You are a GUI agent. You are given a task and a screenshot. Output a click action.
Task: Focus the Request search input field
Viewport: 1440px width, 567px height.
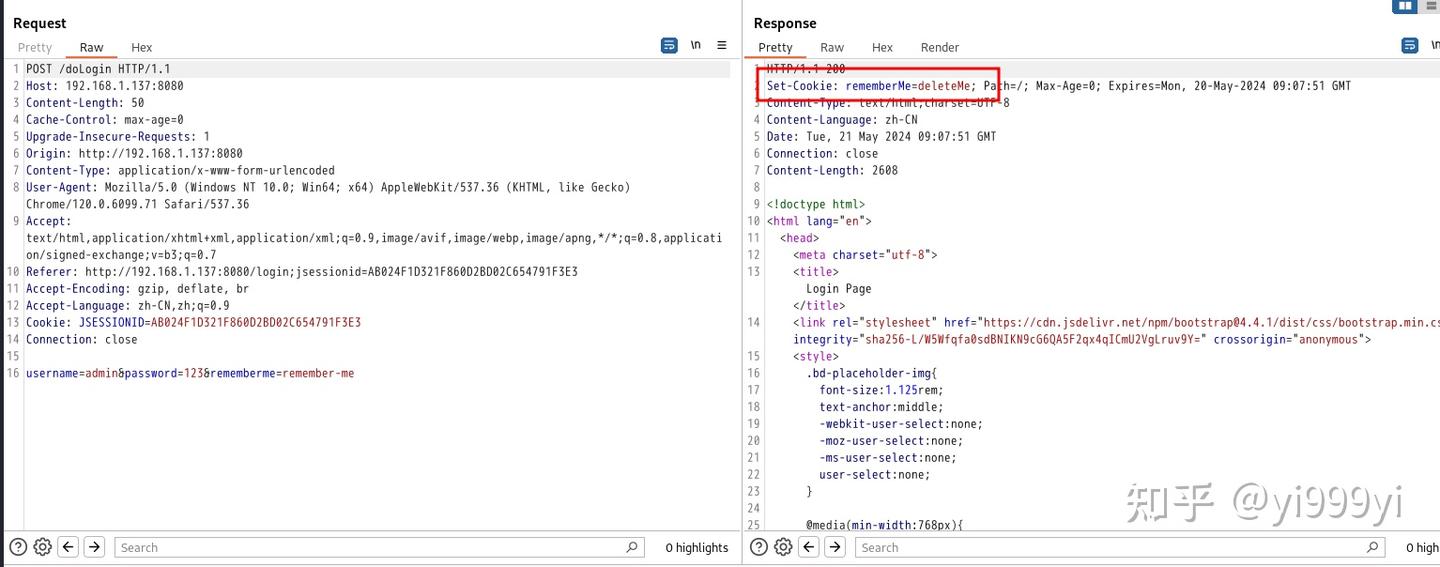[378, 547]
